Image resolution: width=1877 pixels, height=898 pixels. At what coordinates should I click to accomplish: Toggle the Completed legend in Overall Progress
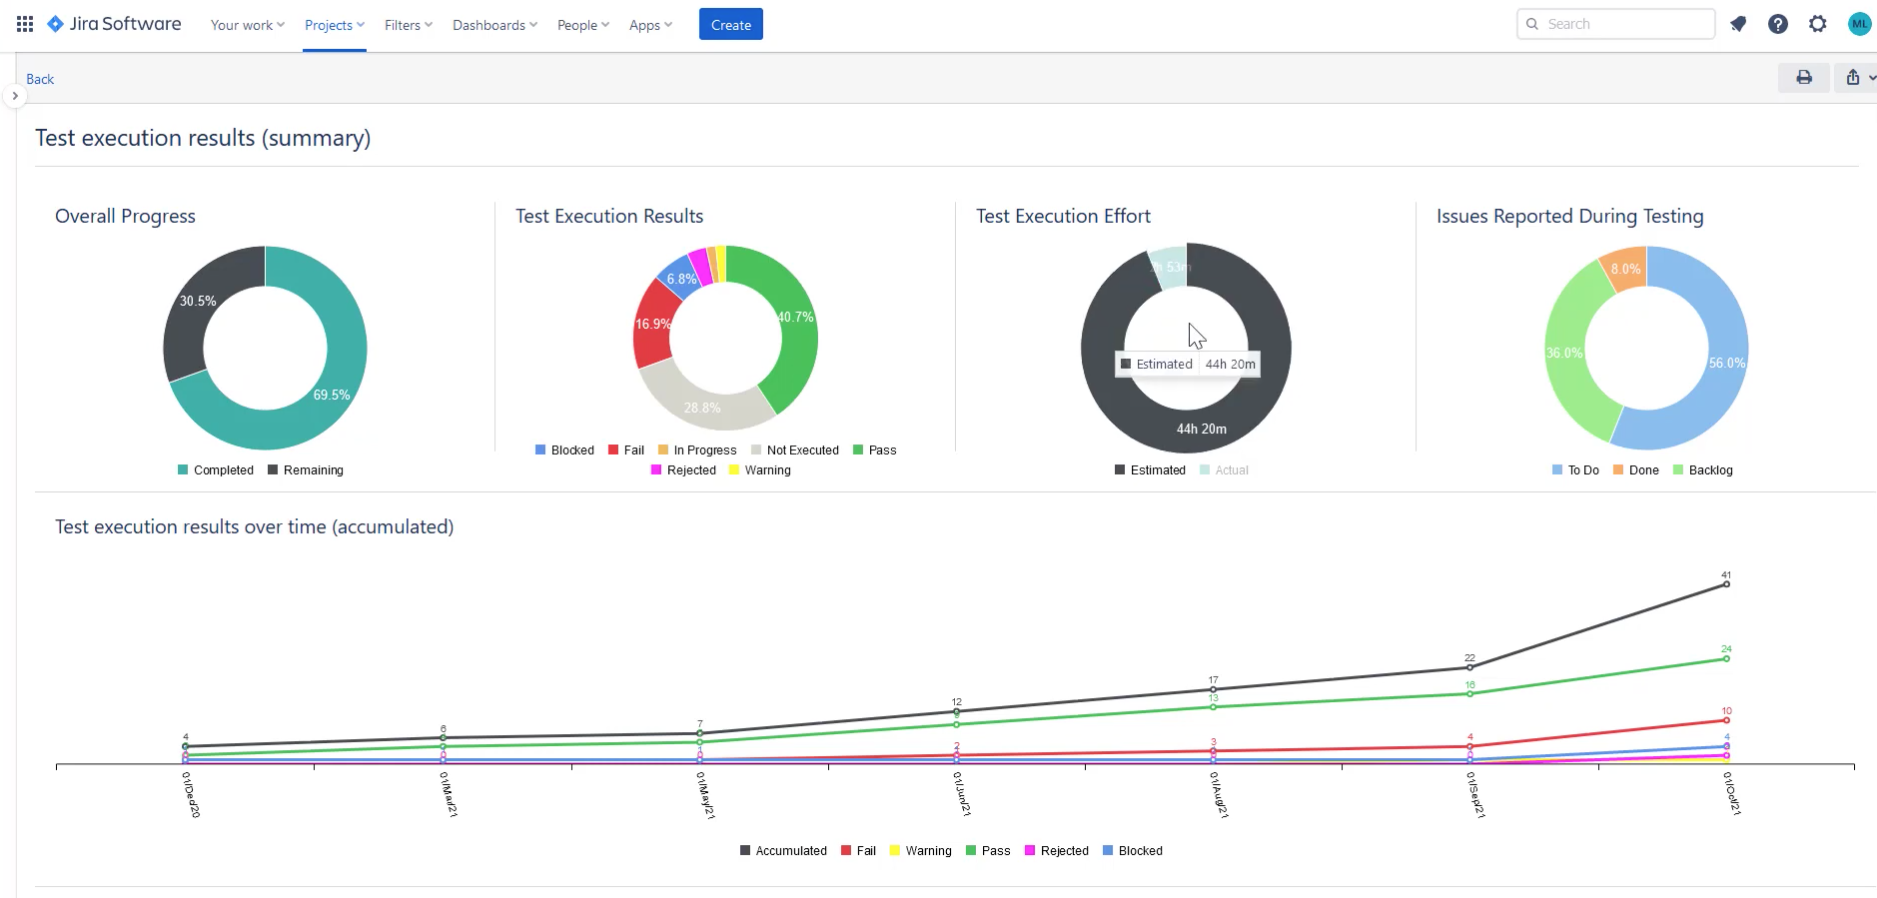click(216, 470)
